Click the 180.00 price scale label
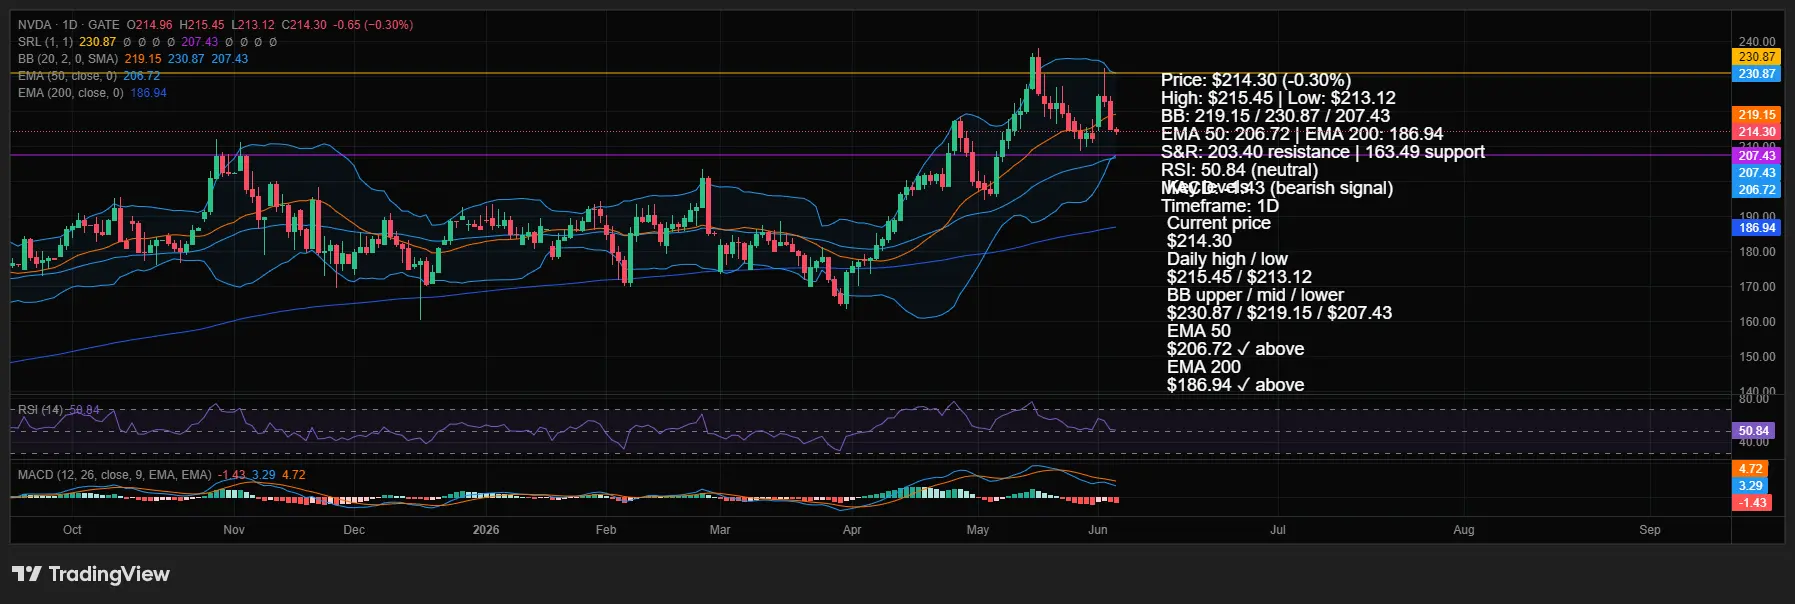 1757,252
